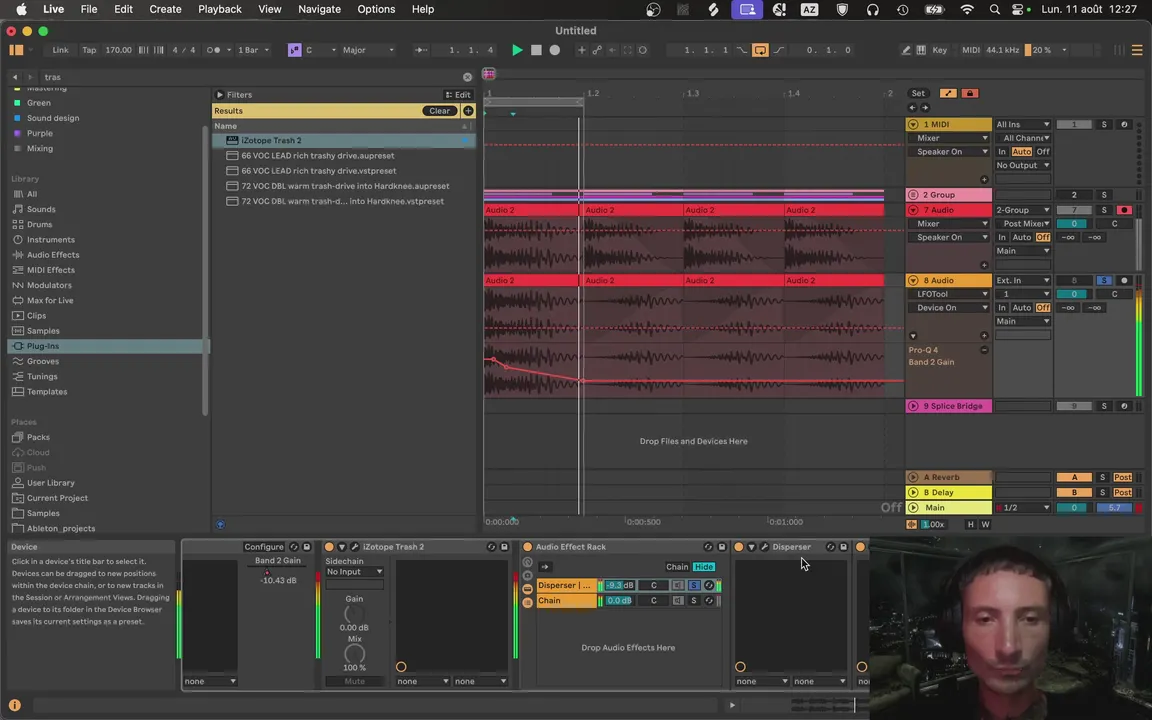This screenshot has width=1152, height=720.
Task: Open User Library in Places
Action: click(x=51, y=483)
